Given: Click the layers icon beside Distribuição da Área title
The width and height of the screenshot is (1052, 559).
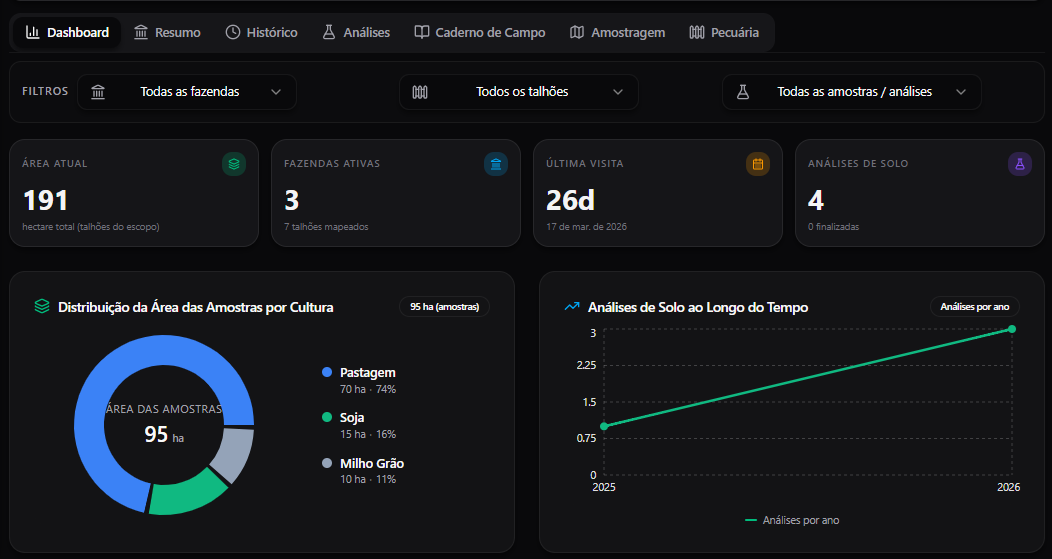Looking at the screenshot, I should coord(42,307).
